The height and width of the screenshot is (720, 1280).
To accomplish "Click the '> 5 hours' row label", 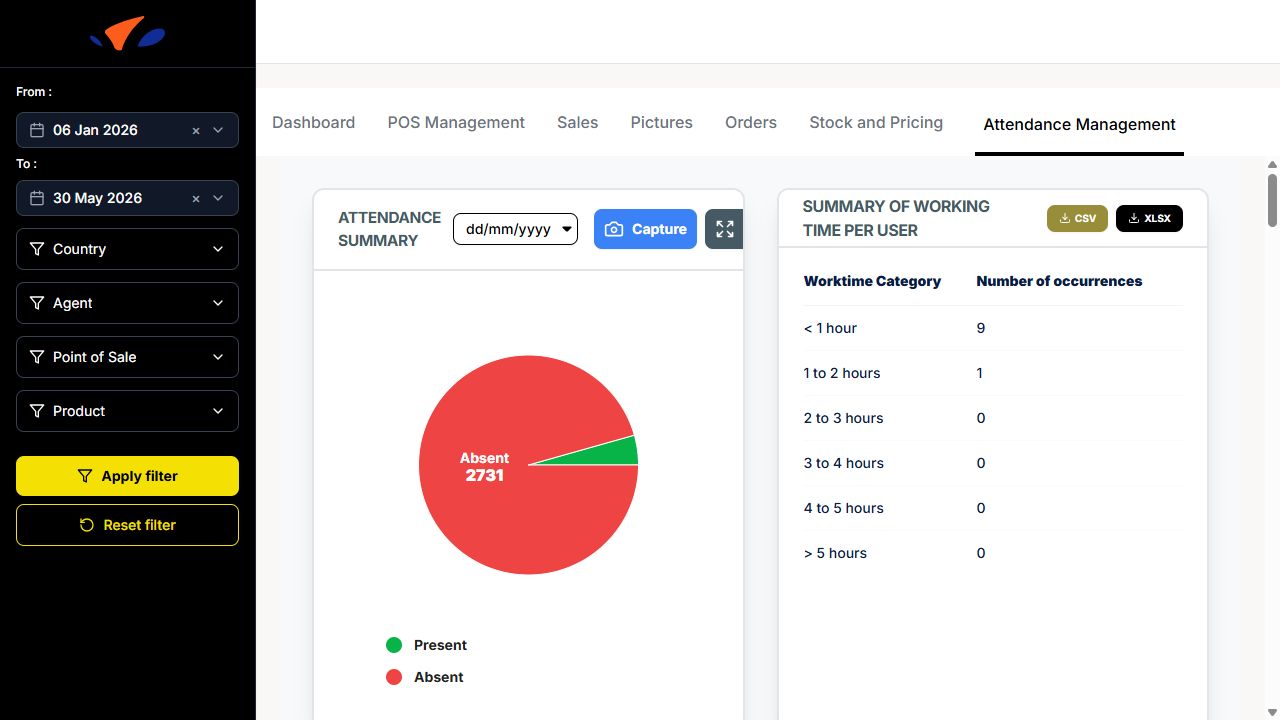I will point(835,553).
